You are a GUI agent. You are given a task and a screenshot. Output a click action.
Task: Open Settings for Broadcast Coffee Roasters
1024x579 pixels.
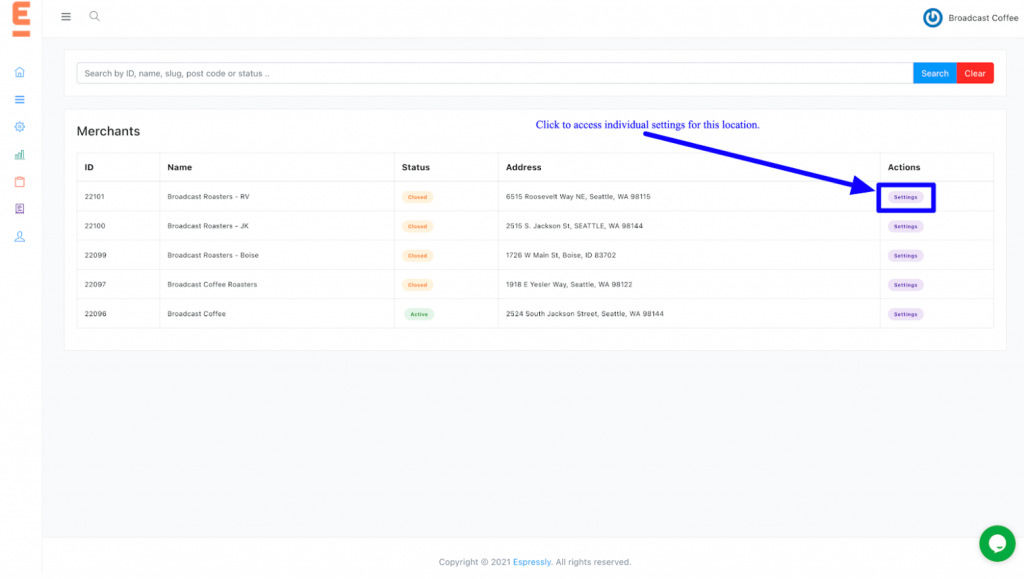pyautogui.click(x=905, y=285)
